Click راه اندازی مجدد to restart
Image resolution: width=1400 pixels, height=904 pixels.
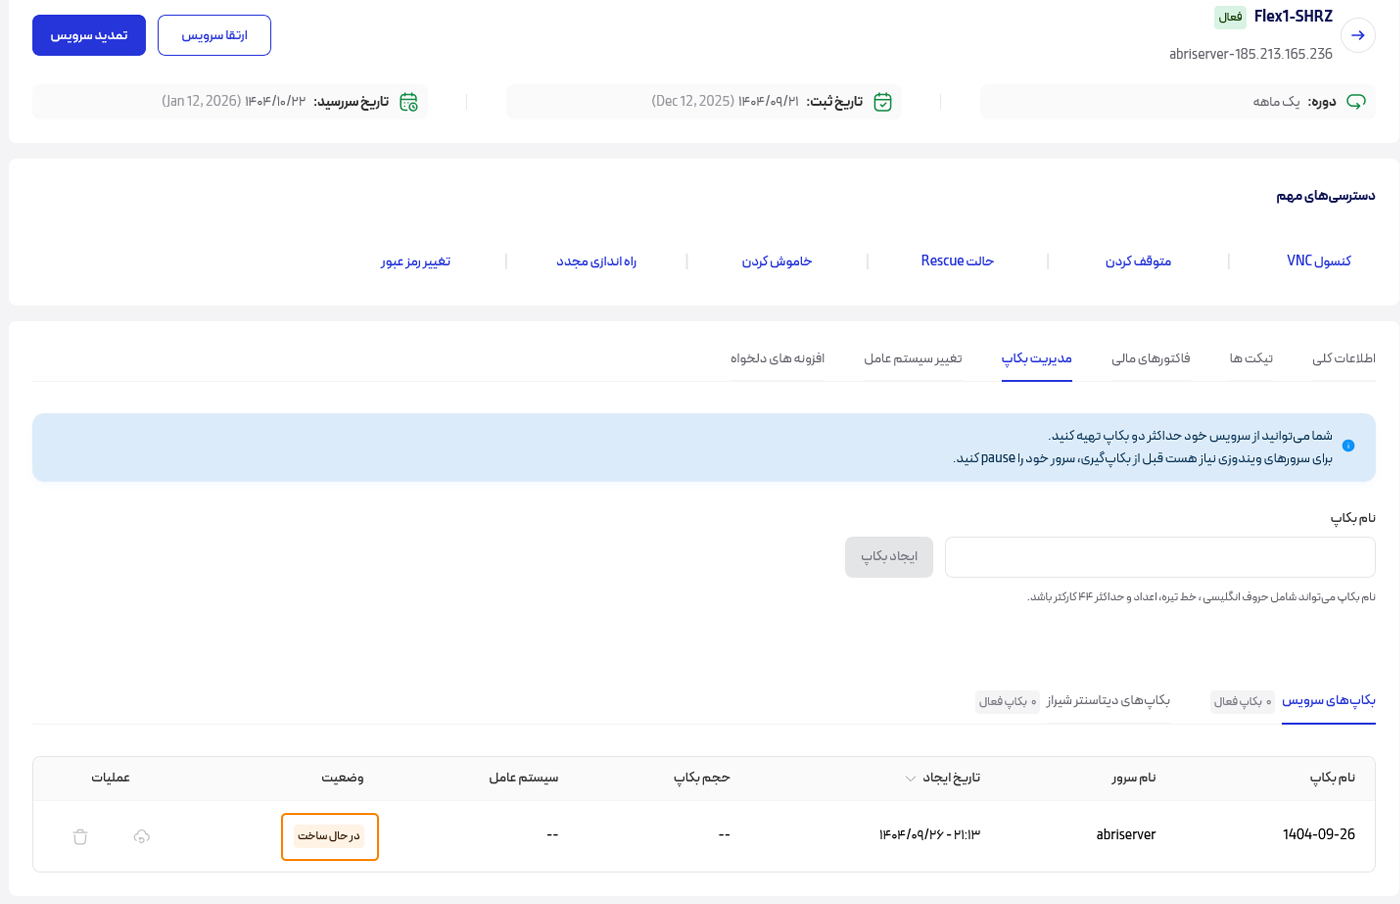[x=597, y=261]
